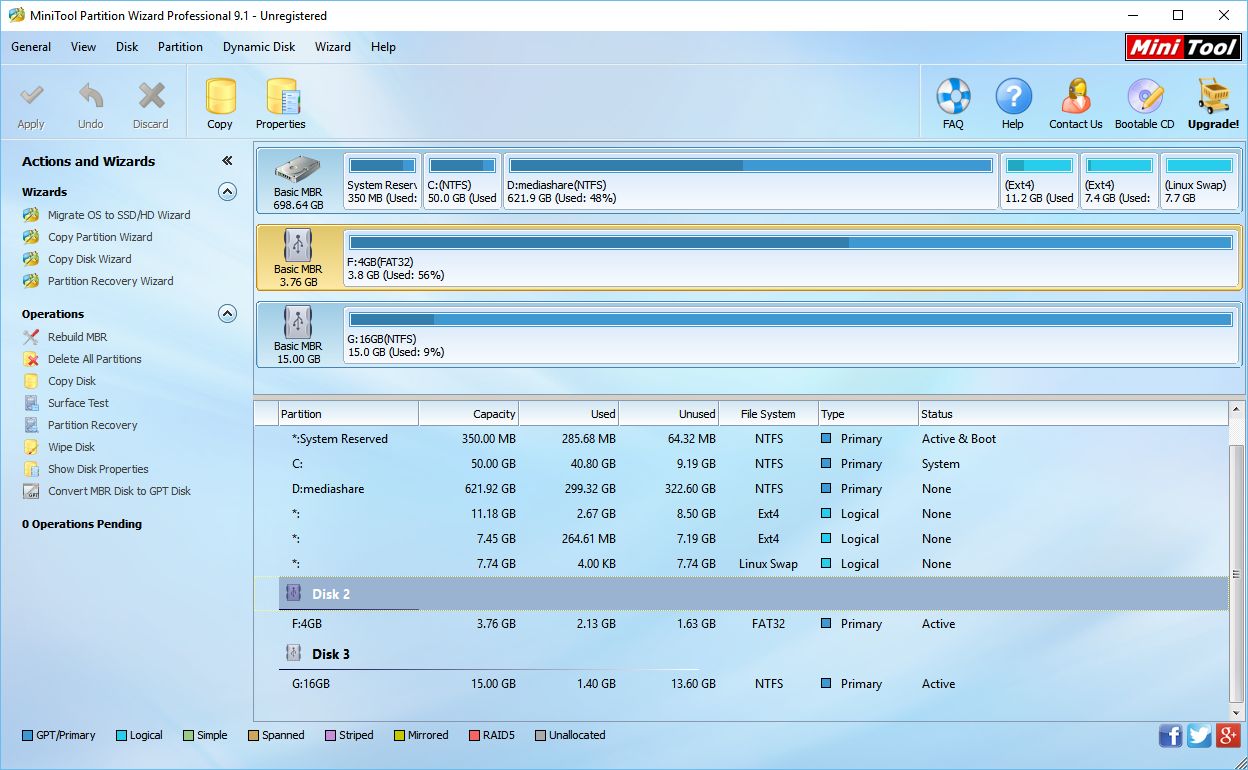1248x770 pixels.
Task: Launch the Copy Partition Wizard link
Action: click(x=100, y=237)
